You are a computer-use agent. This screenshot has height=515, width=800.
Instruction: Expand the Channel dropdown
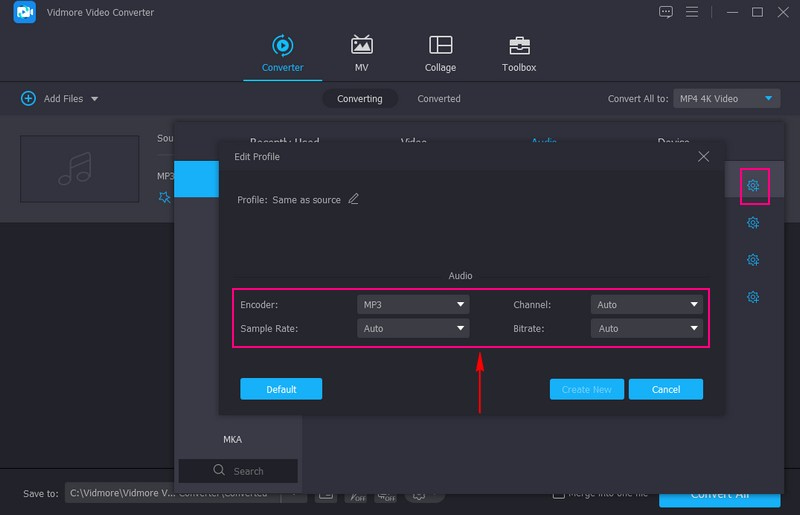coord(646,304)
